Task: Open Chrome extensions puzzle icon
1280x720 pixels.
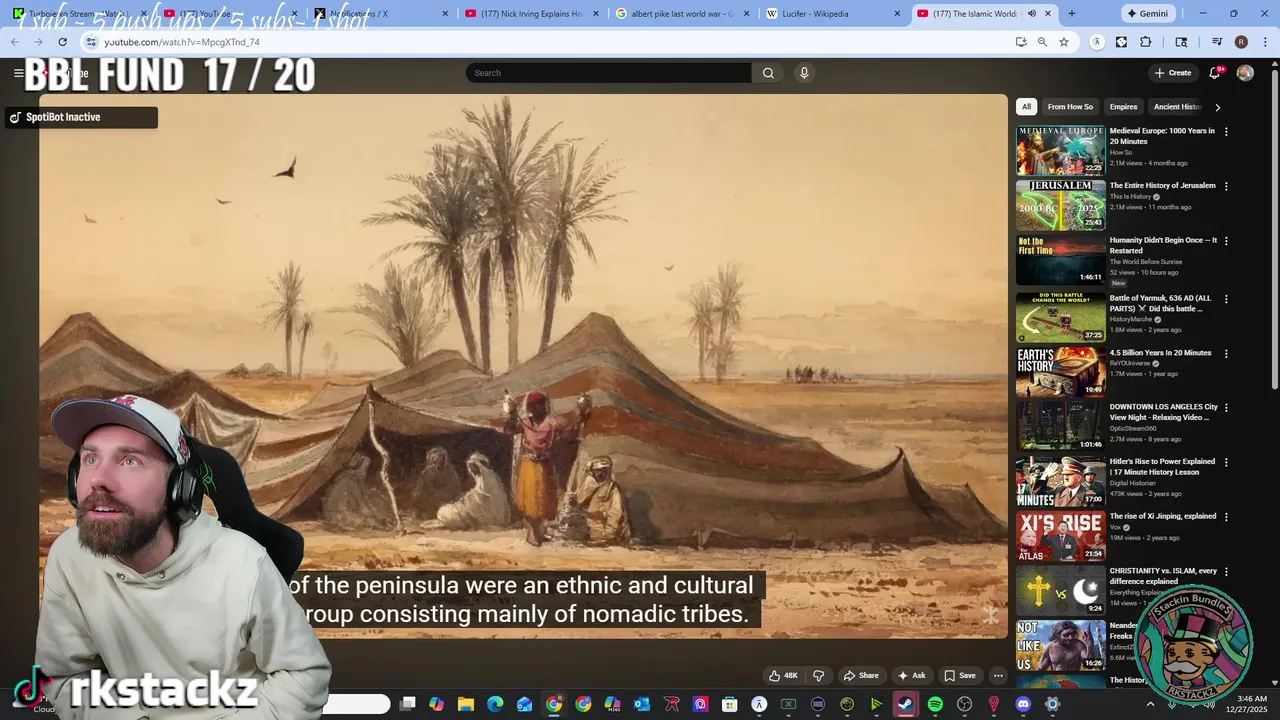Action: coord(1146,42)
